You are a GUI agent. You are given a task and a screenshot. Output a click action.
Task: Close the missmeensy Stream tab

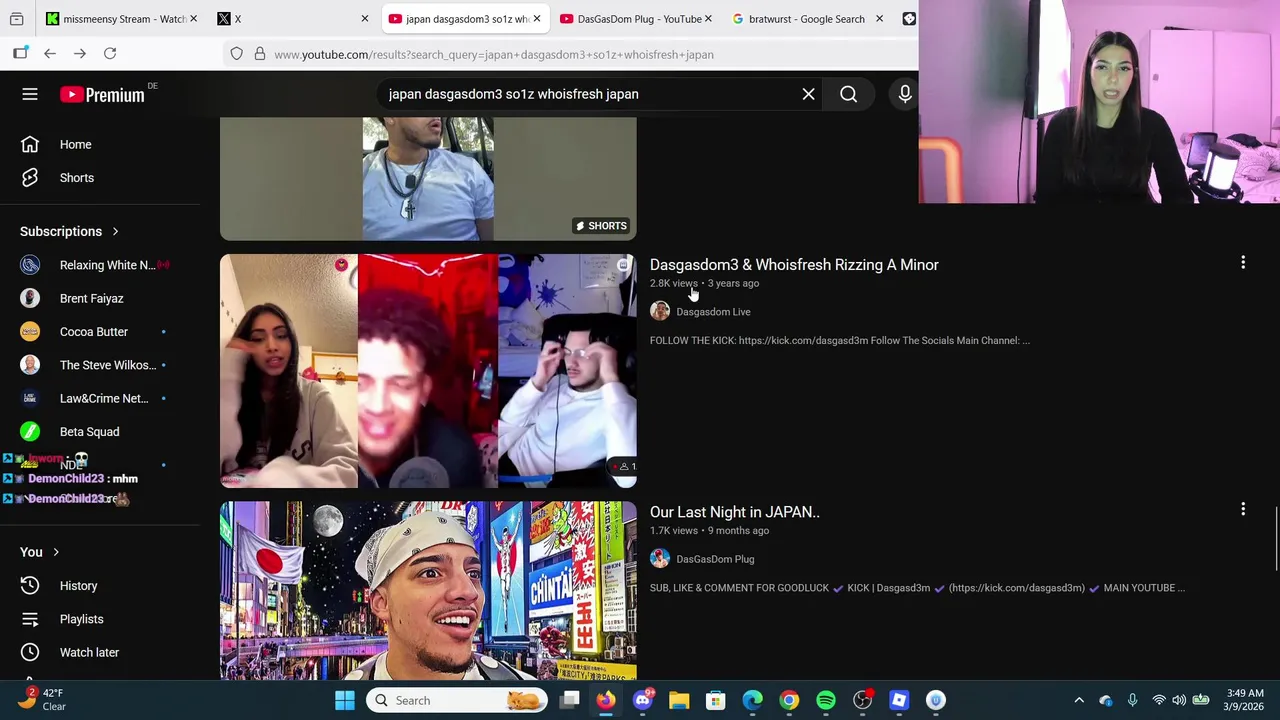pos(193,19)
